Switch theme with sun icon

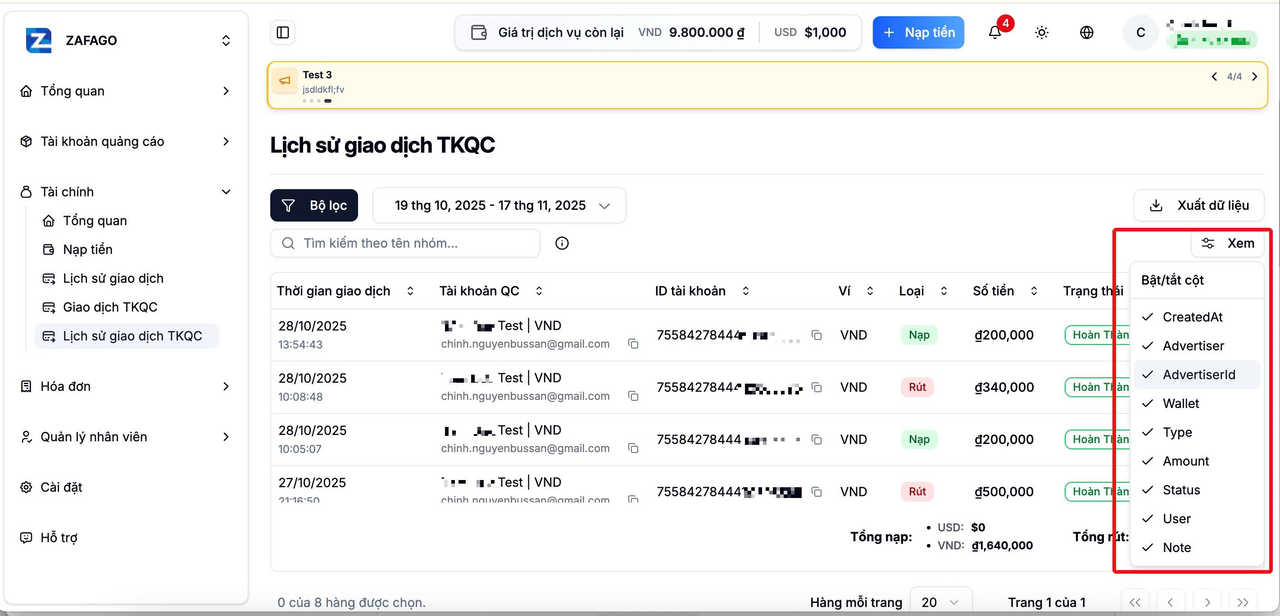(x=1042, y=32)
